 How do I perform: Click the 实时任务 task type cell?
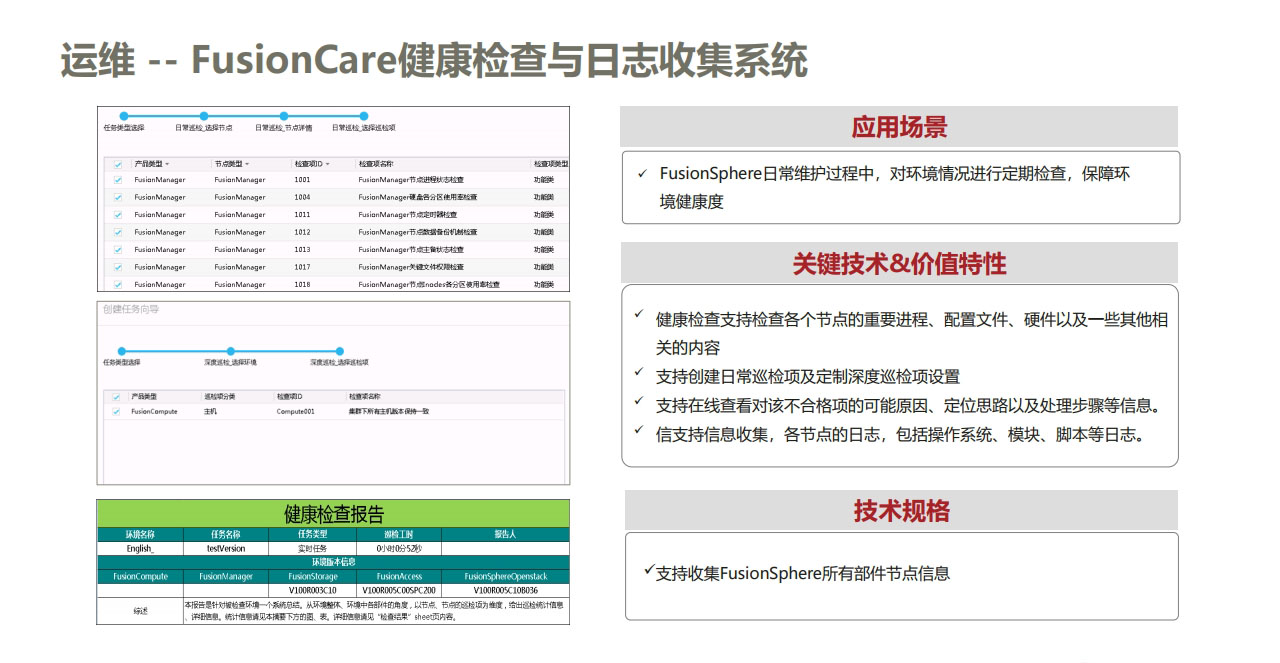pyautogui.click(x=313, y=548)
